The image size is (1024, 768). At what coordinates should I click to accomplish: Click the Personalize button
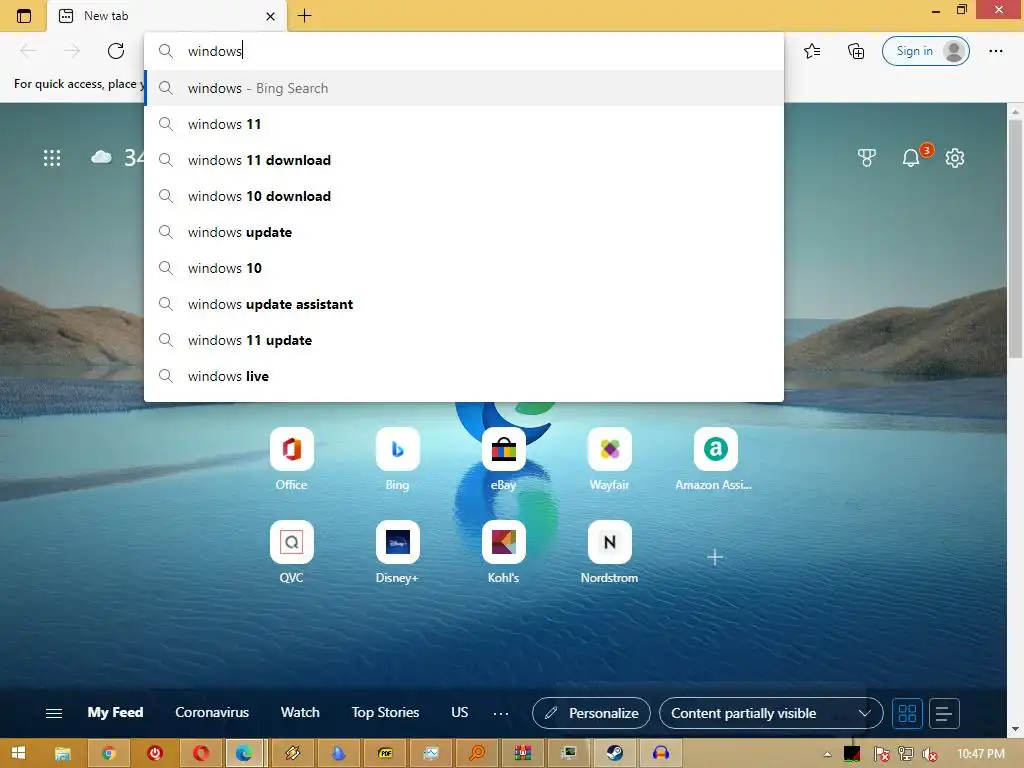(x=592, y=713)
